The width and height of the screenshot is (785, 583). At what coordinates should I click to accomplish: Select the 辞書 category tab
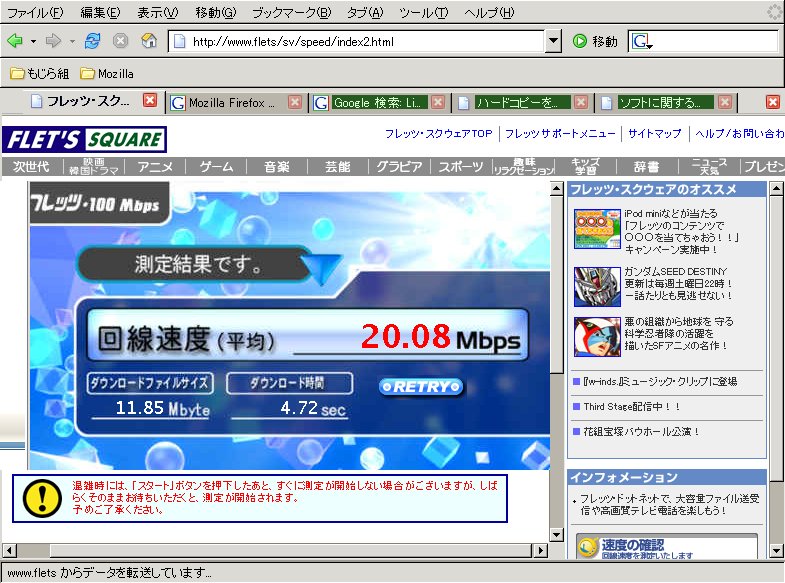point(646,167)
